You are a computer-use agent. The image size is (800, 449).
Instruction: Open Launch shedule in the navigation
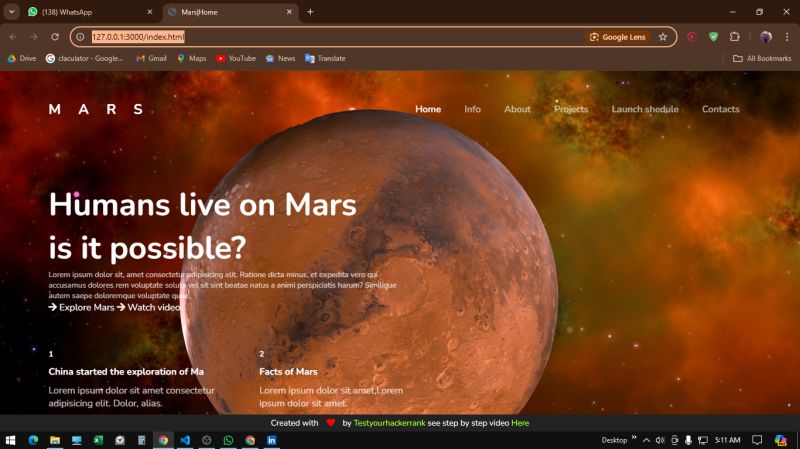pos(645,109)
